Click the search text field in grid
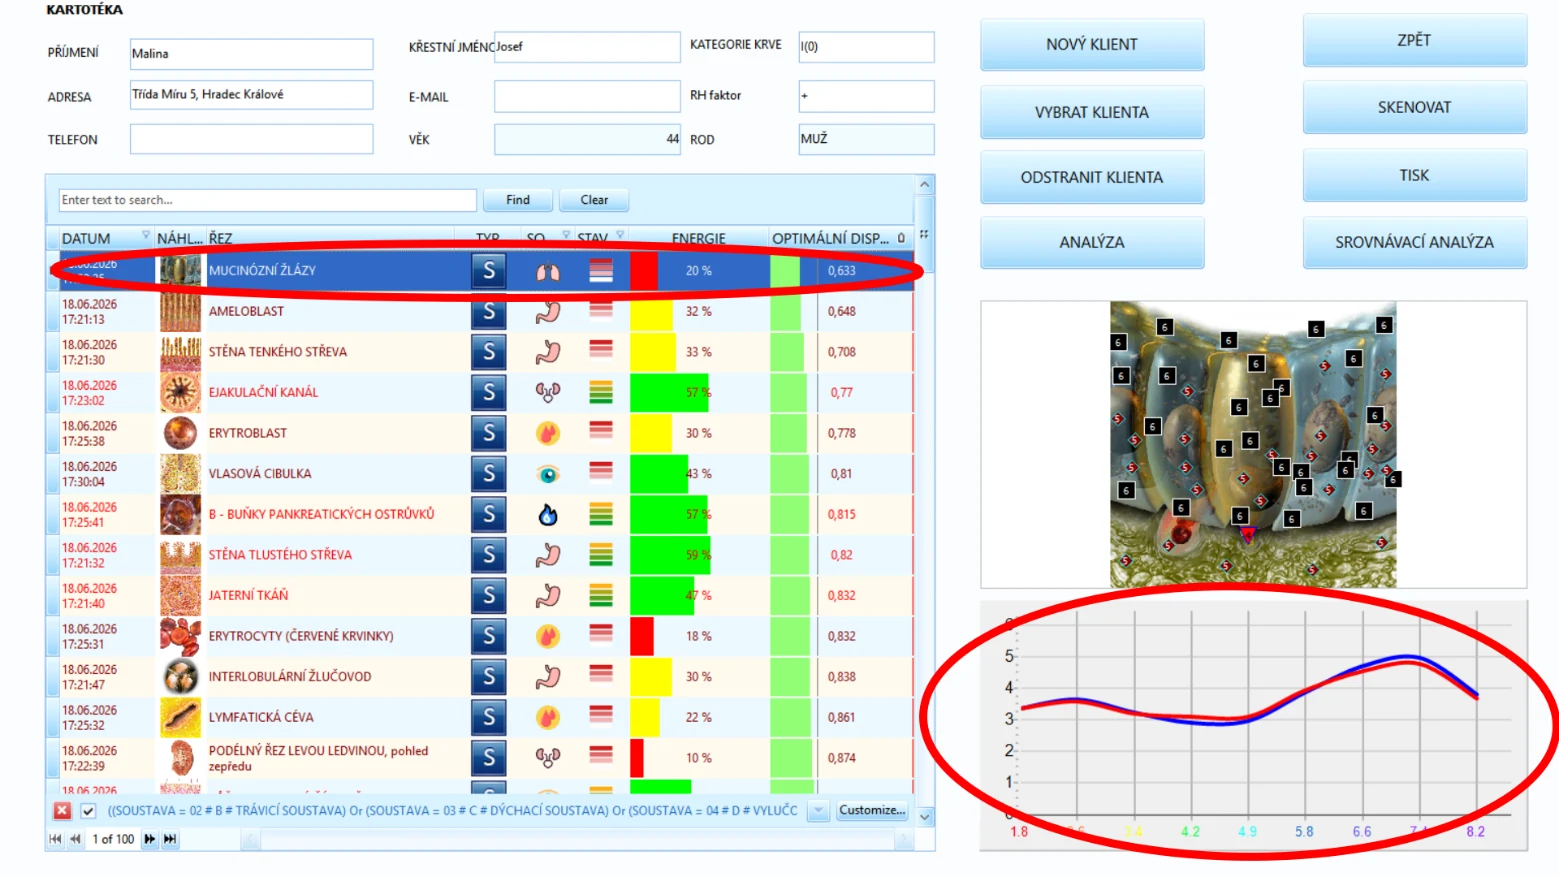This screenshot has height=877, width=1559. point(267,200)
